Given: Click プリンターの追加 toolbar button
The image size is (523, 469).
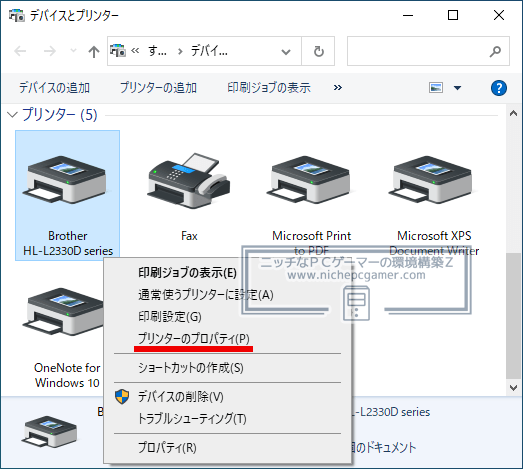Looking at the screenshot, I should coord(158,88).
